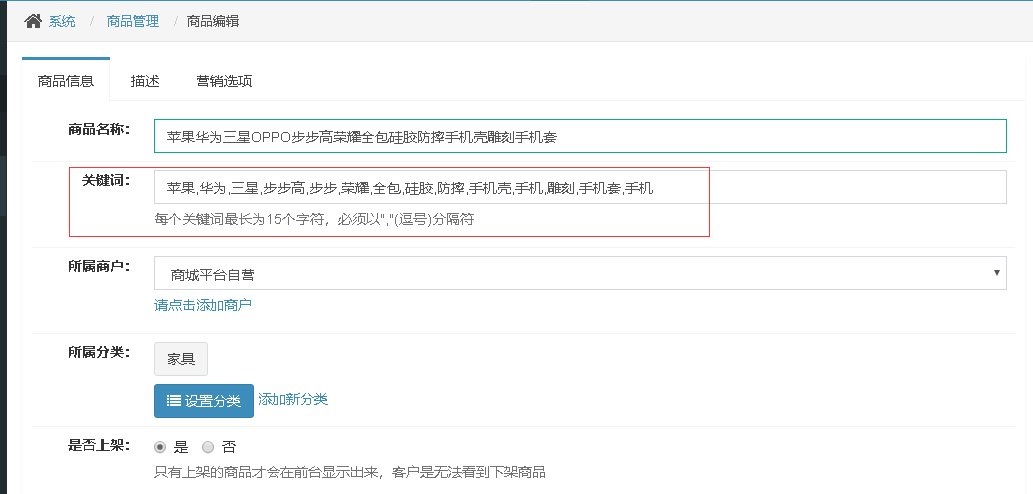This screenshot has width=1033, height=494.
Task: Click the 是否上架 label
Action: 99,445
